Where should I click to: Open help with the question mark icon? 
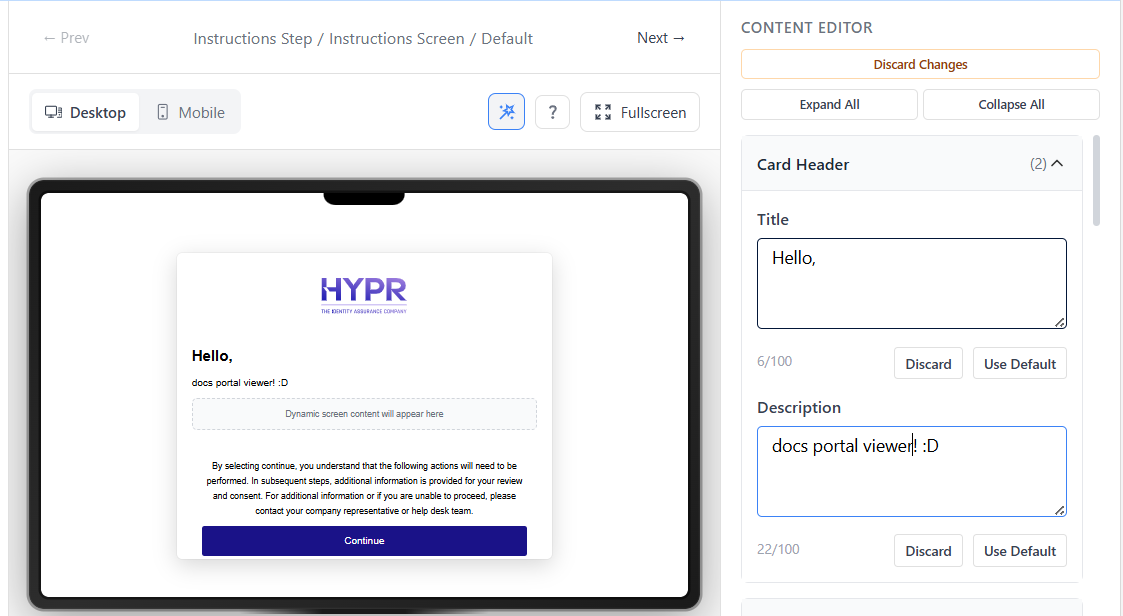point(552,112)
